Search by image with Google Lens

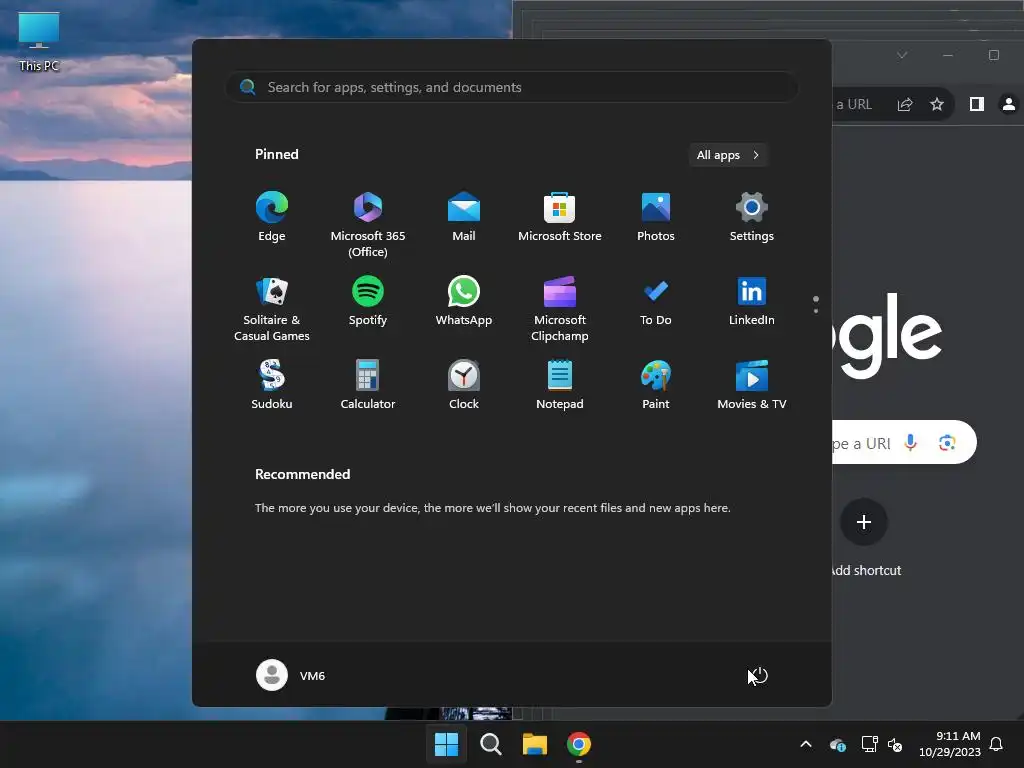[947, 443]
